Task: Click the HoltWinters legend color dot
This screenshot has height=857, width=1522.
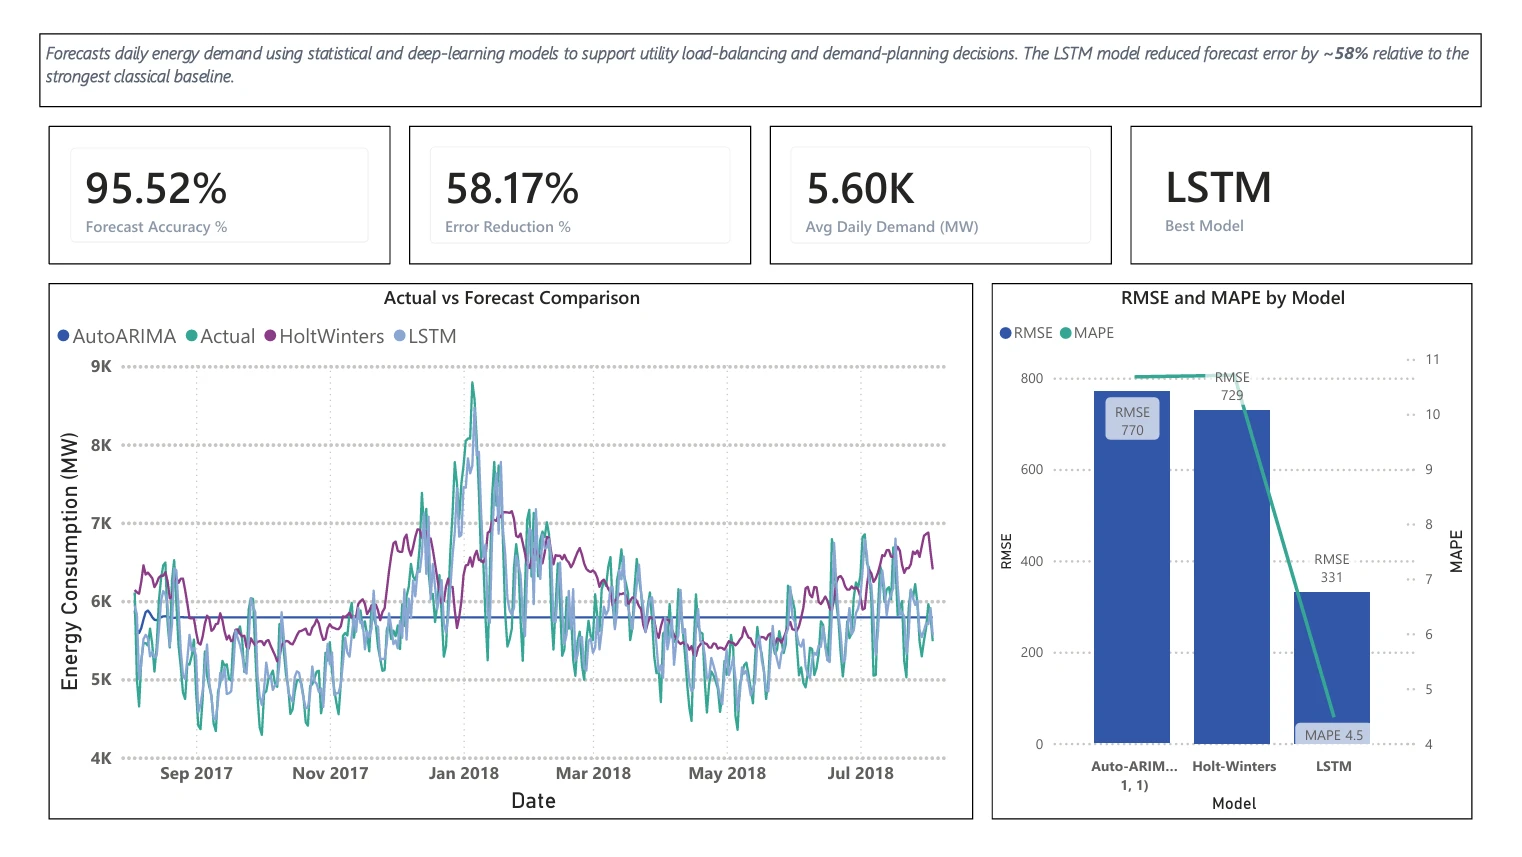Action: pyautogui.click(x=270, y=337)
